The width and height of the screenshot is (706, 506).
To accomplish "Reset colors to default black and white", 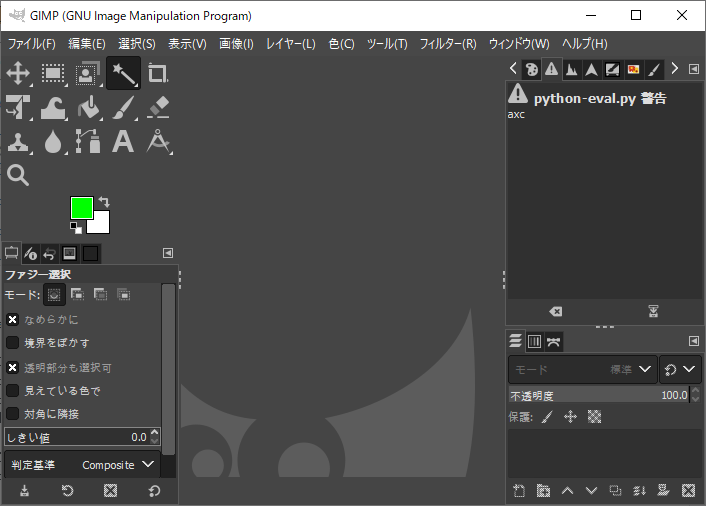I will [x=76, y=228].
